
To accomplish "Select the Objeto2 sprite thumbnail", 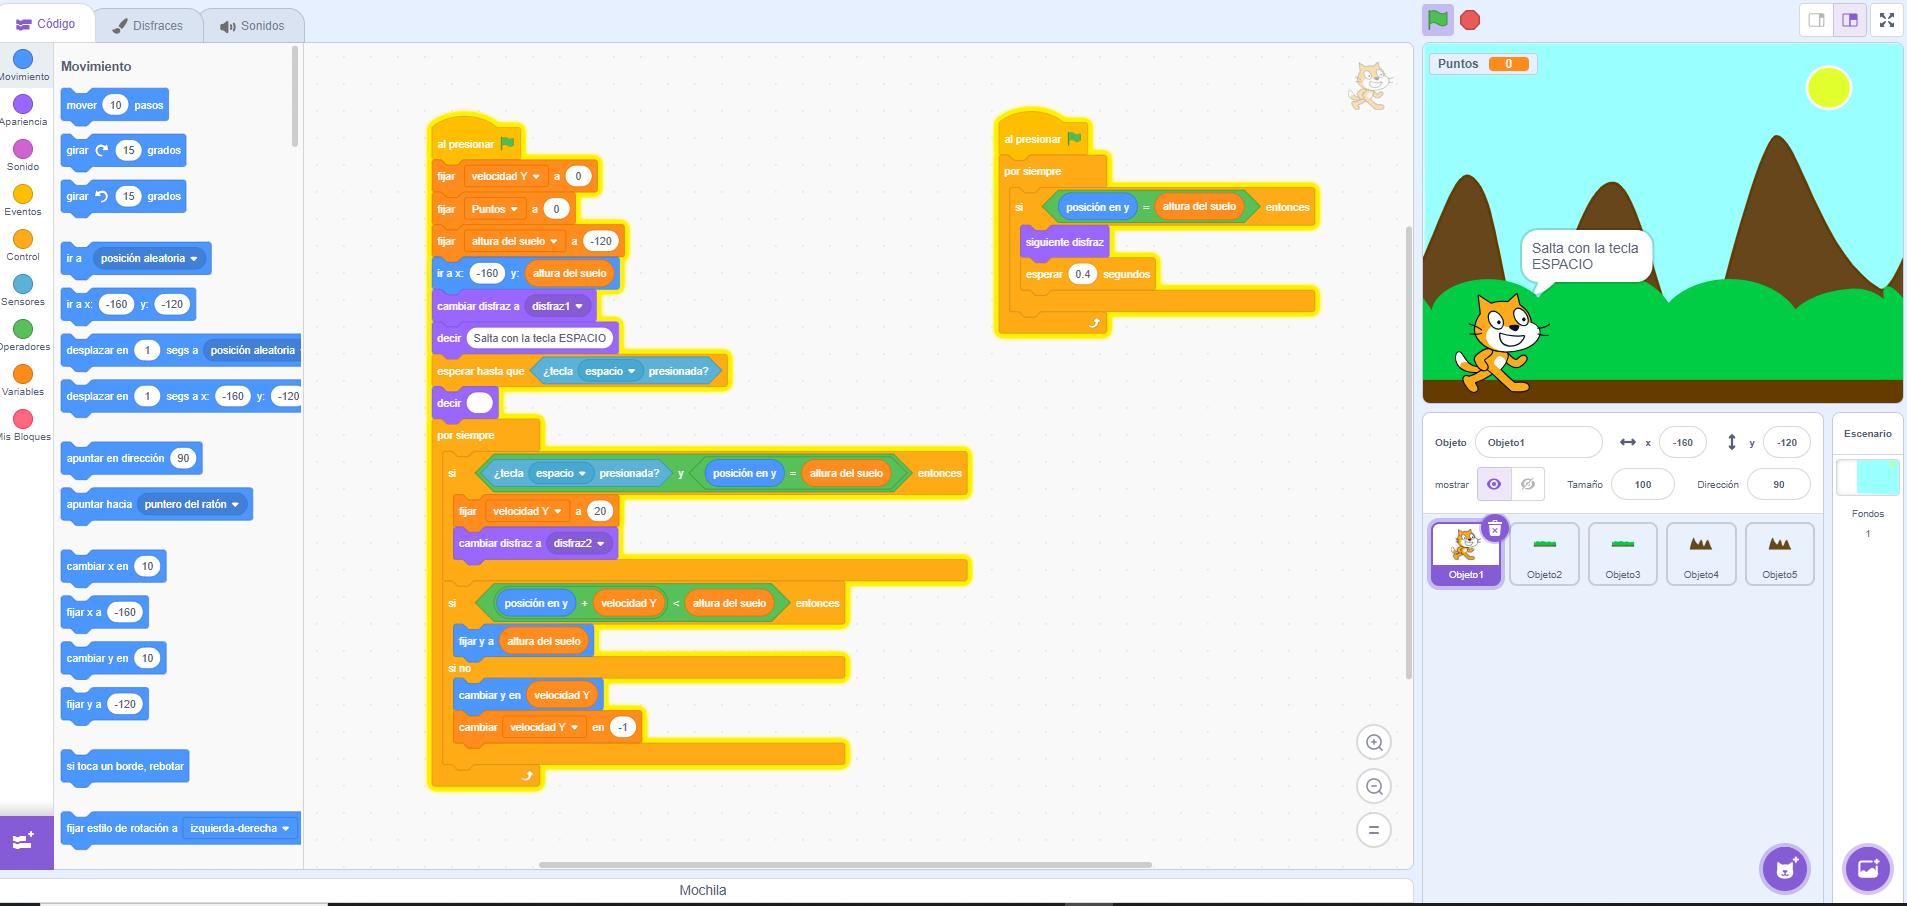I will pyautogui.click(x=1545, y=554).
